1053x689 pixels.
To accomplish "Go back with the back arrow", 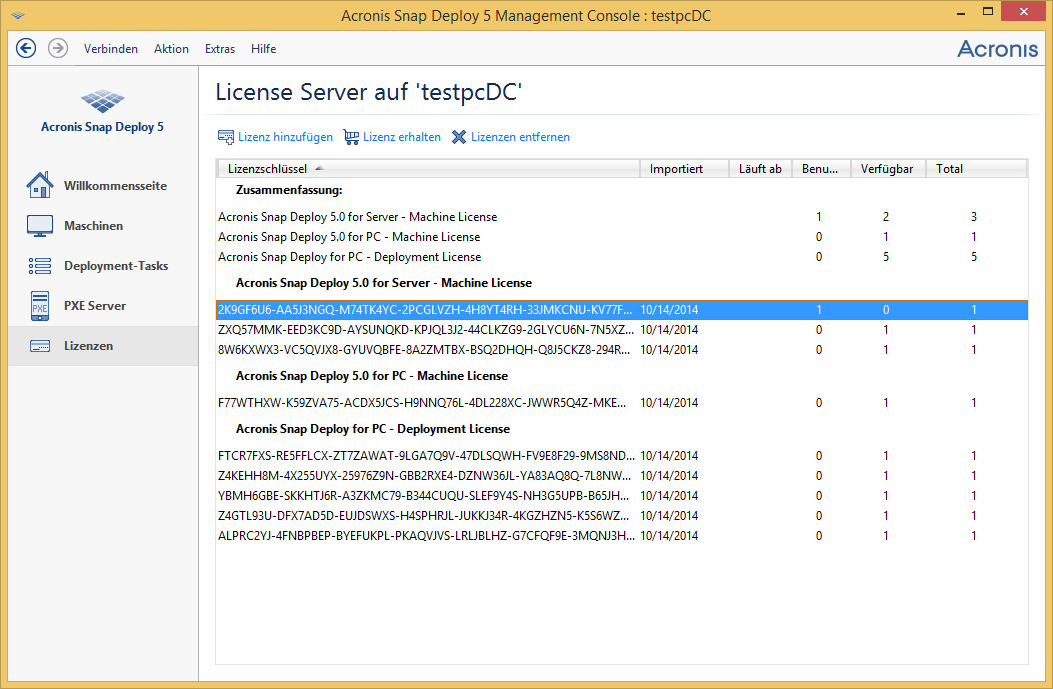I will (x=26, y=48).
